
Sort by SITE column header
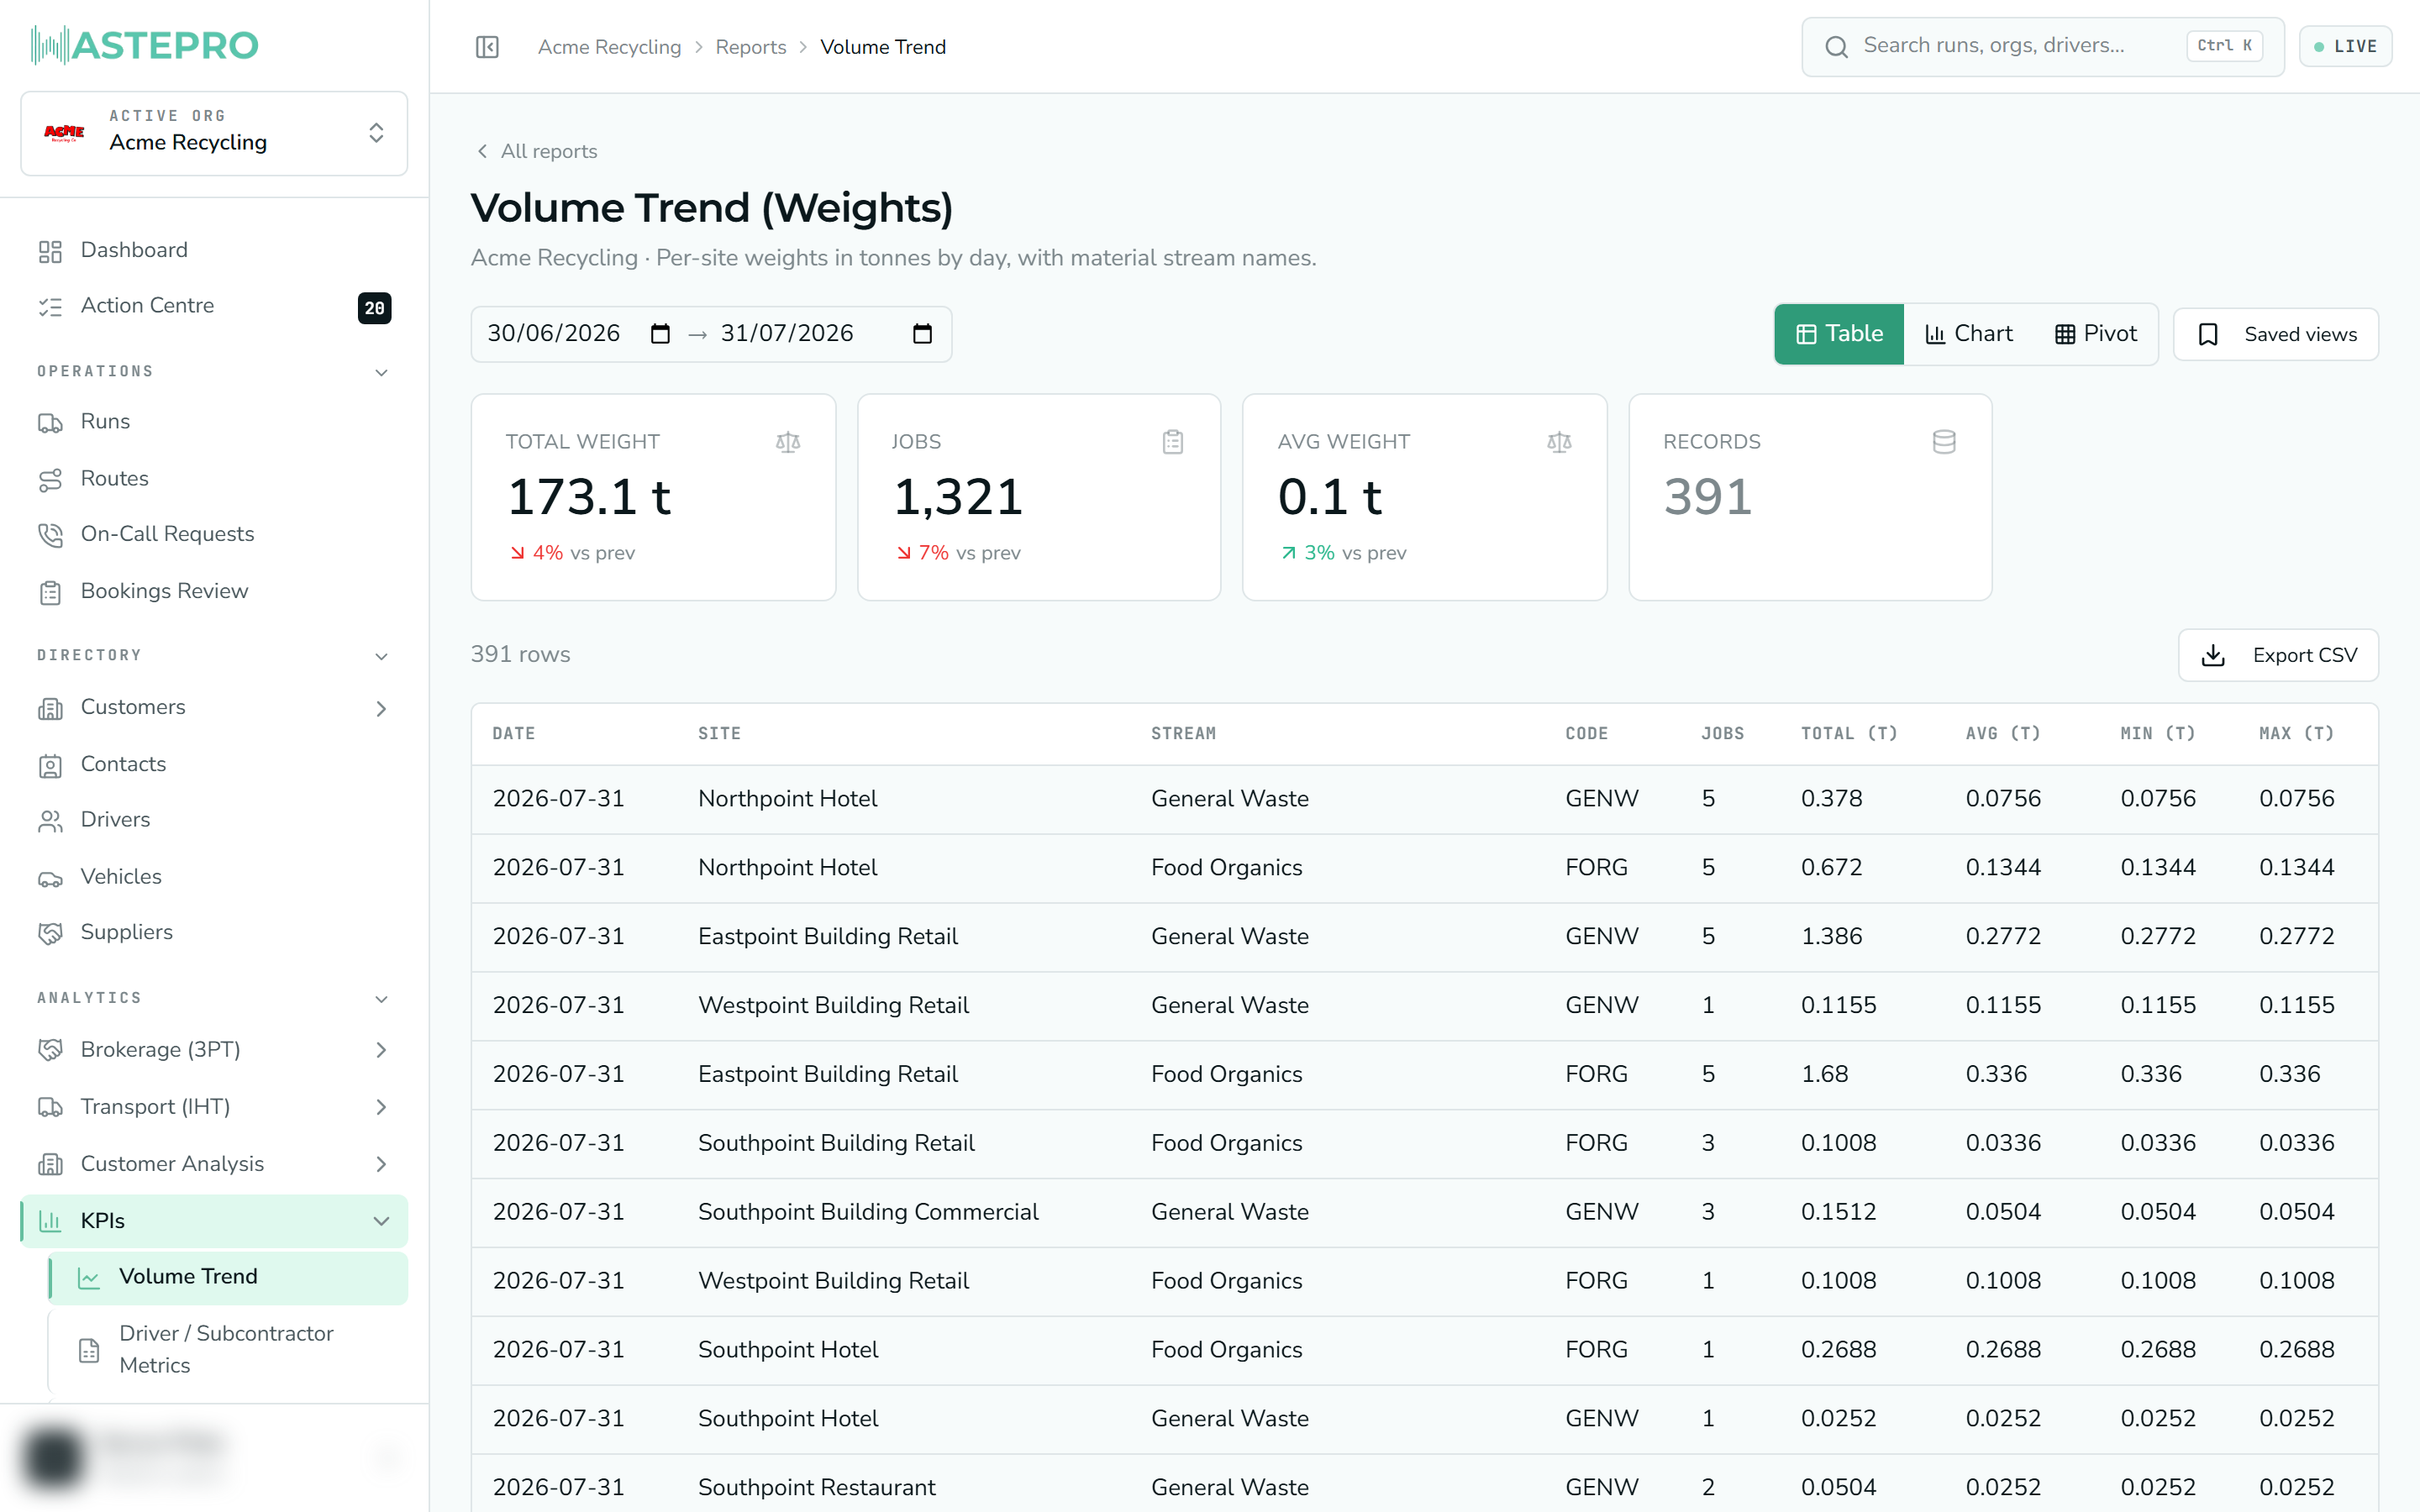click(719, 734)
